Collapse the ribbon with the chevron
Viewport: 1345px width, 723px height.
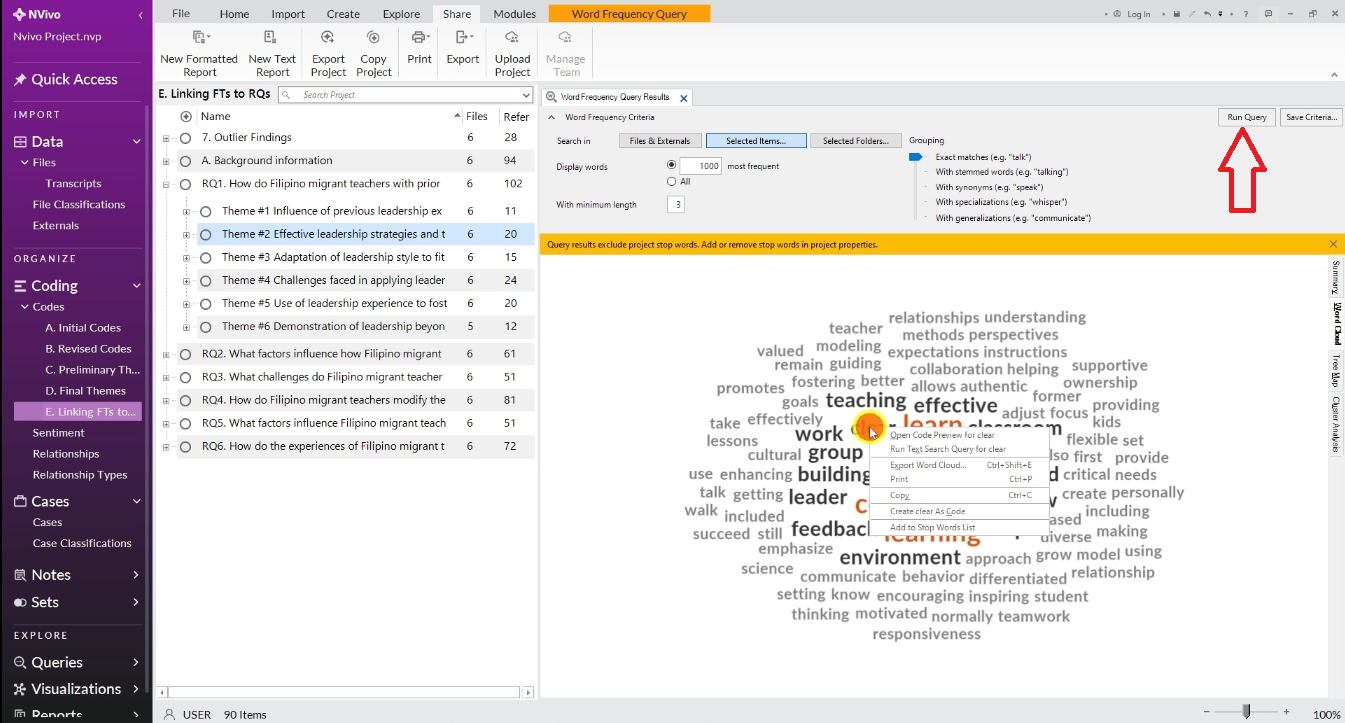(1333, 74)
